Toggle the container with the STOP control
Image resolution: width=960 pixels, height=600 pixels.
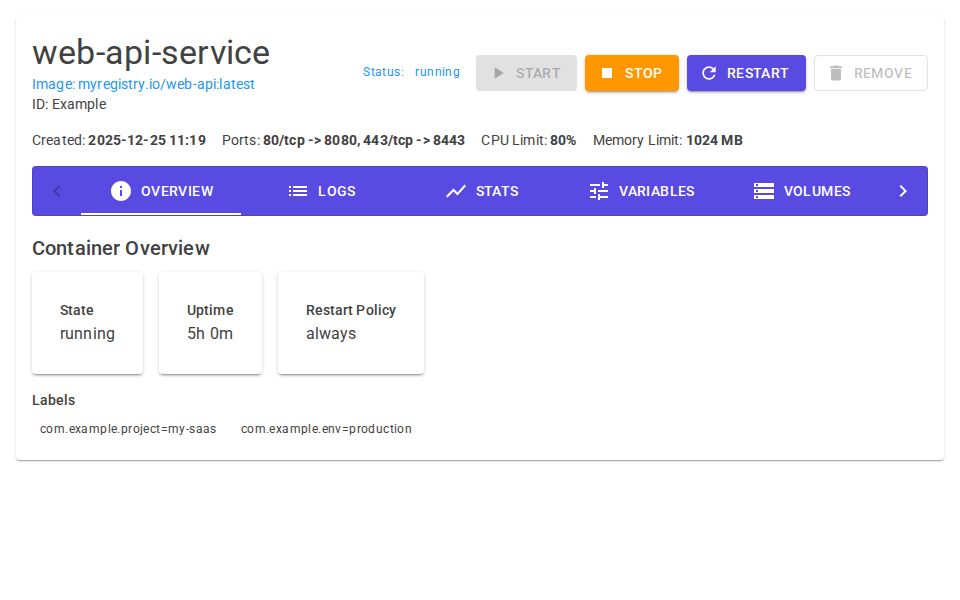pos(632,73)
